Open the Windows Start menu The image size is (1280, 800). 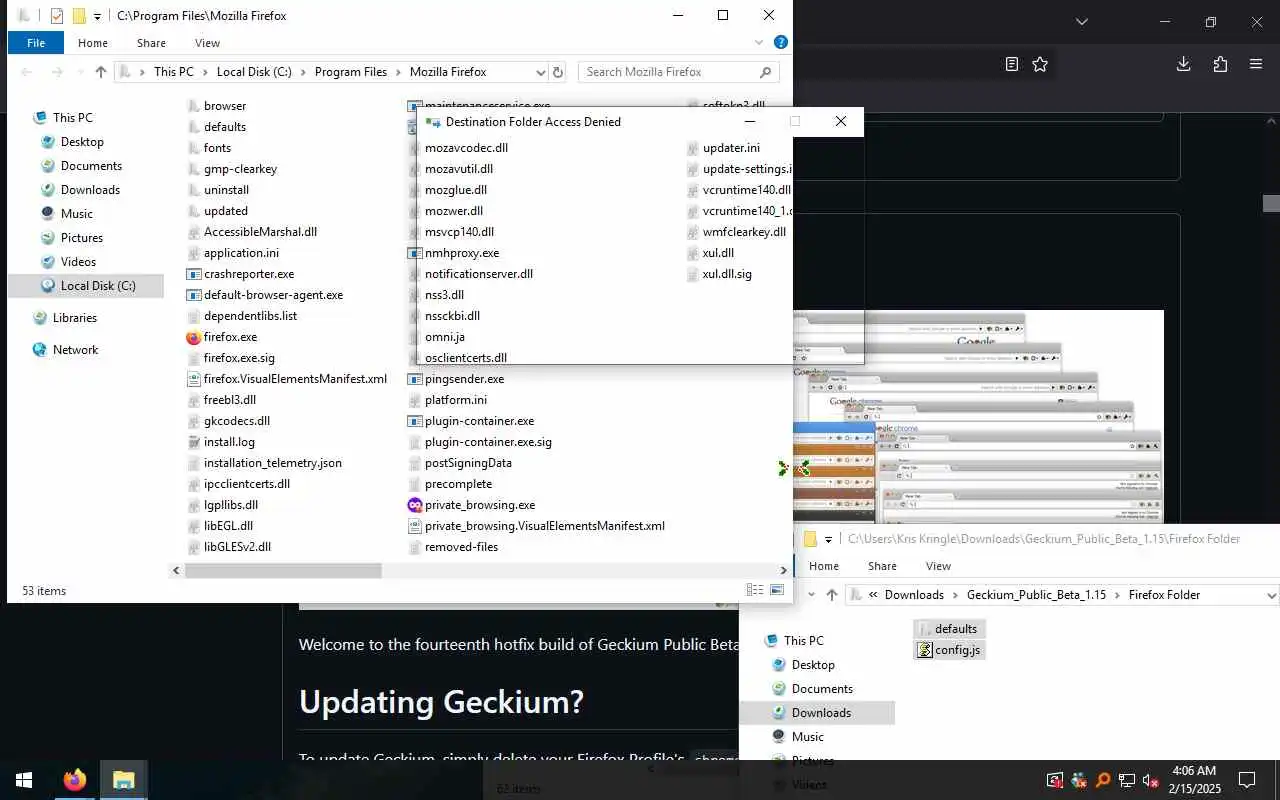pos(24,780)
